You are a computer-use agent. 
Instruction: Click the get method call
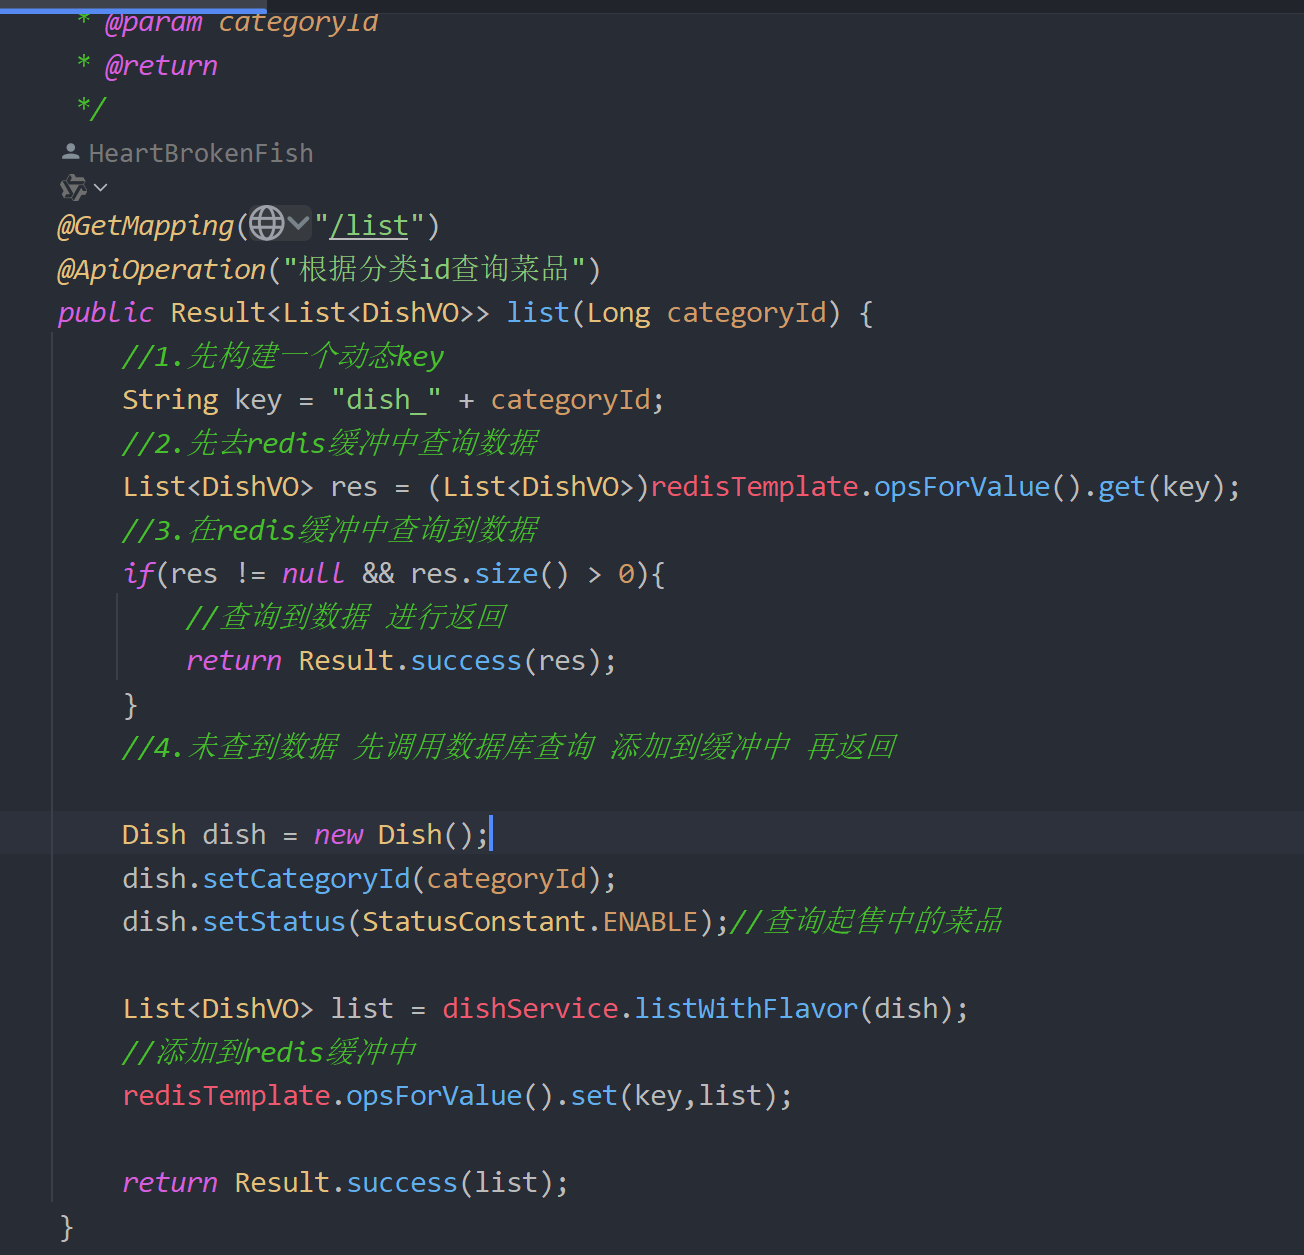tap(1121, 487)
